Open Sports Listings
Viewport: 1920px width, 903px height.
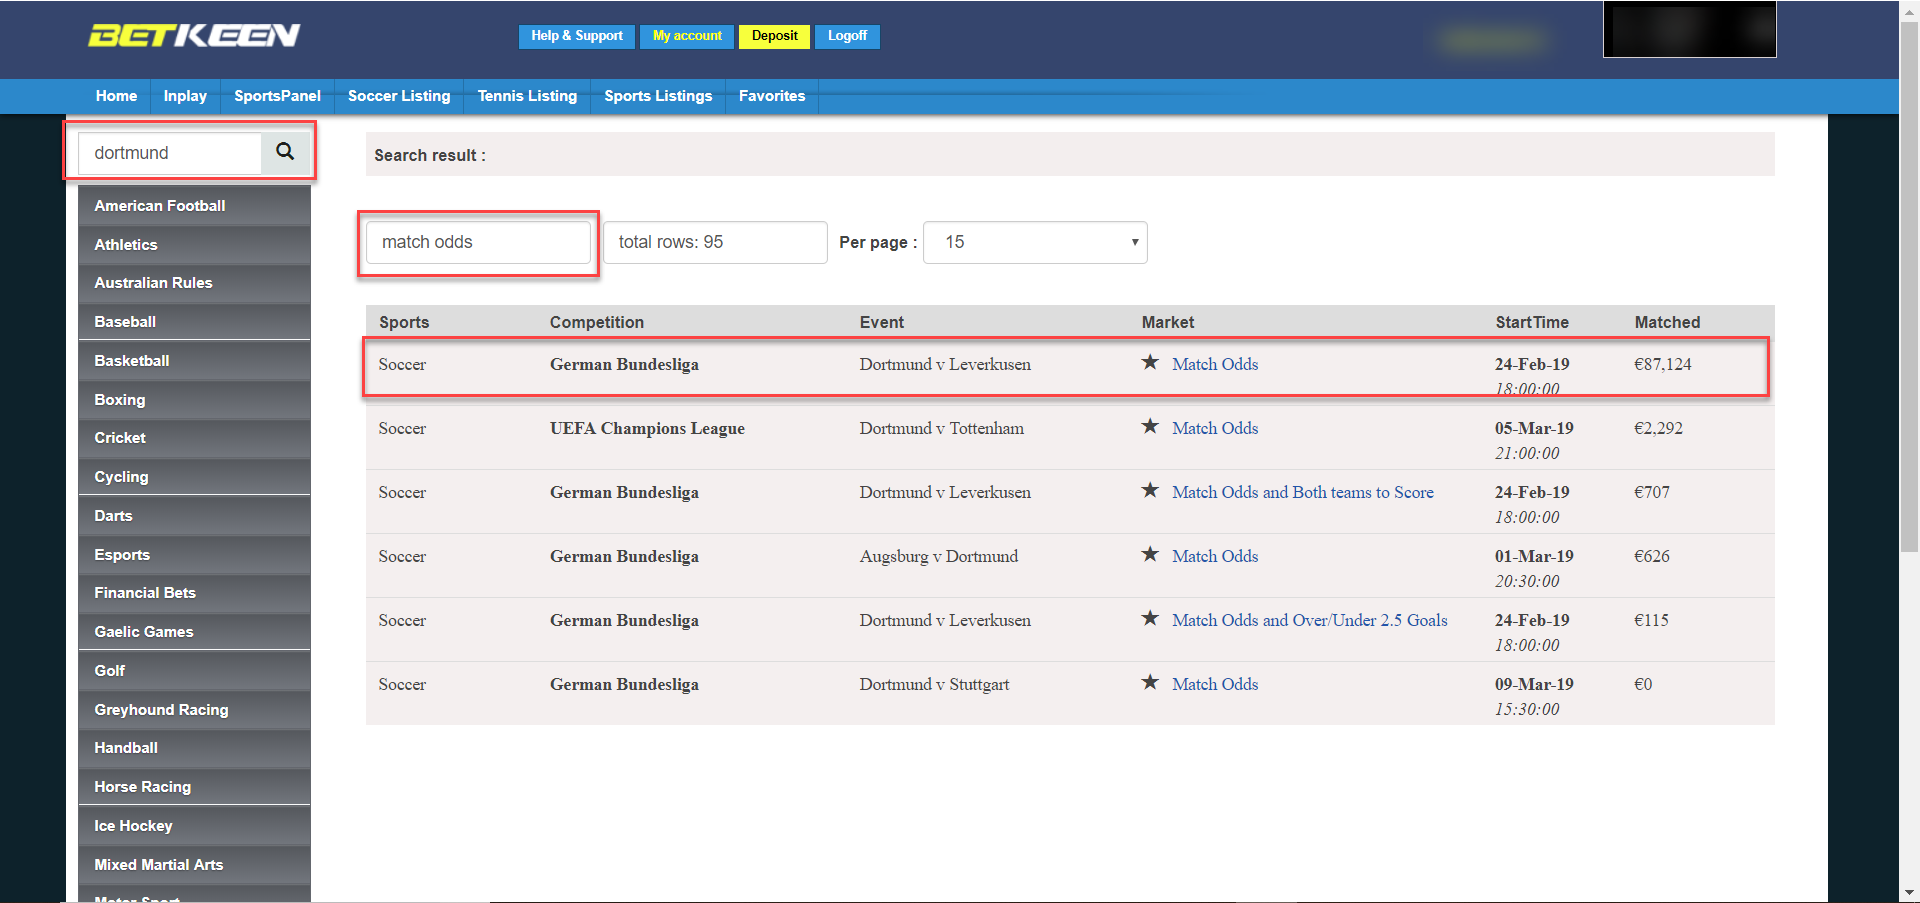click(658, 96)
